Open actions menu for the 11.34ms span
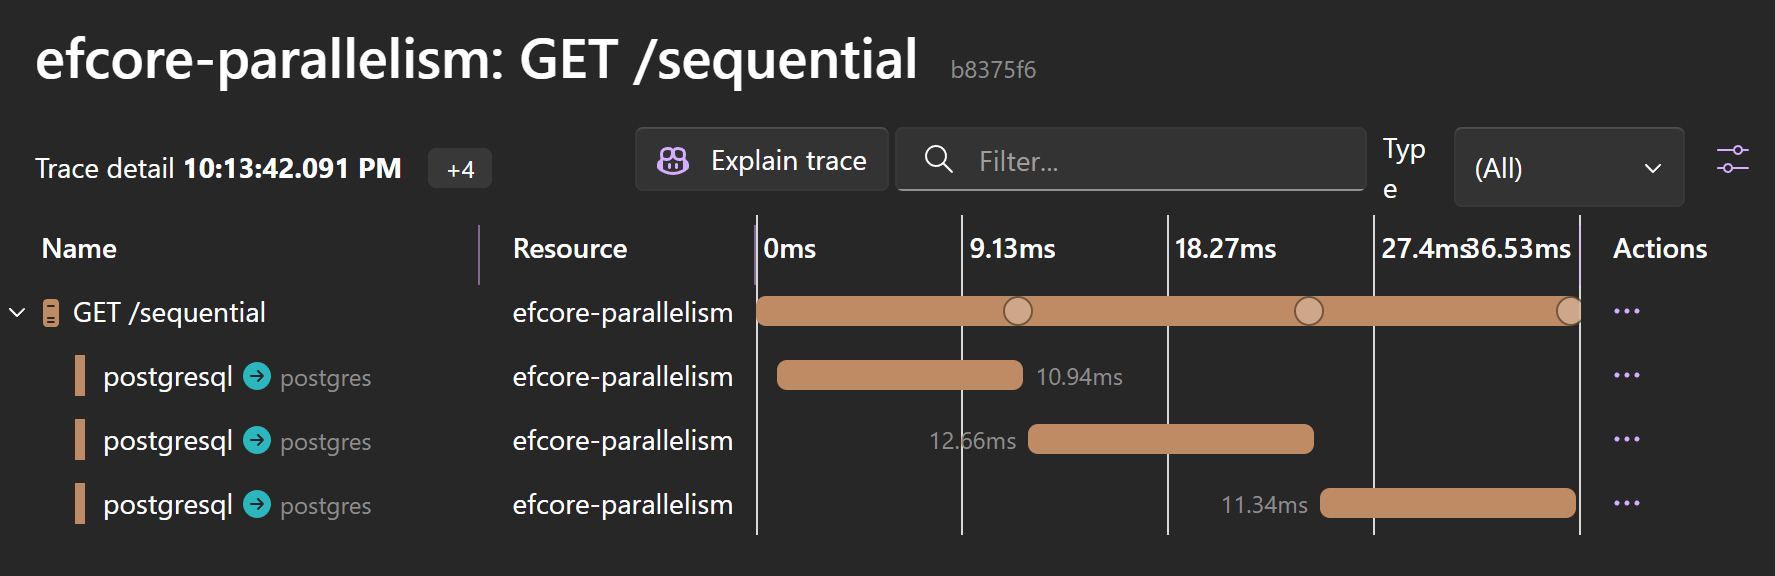 [x=1627, y=503]
